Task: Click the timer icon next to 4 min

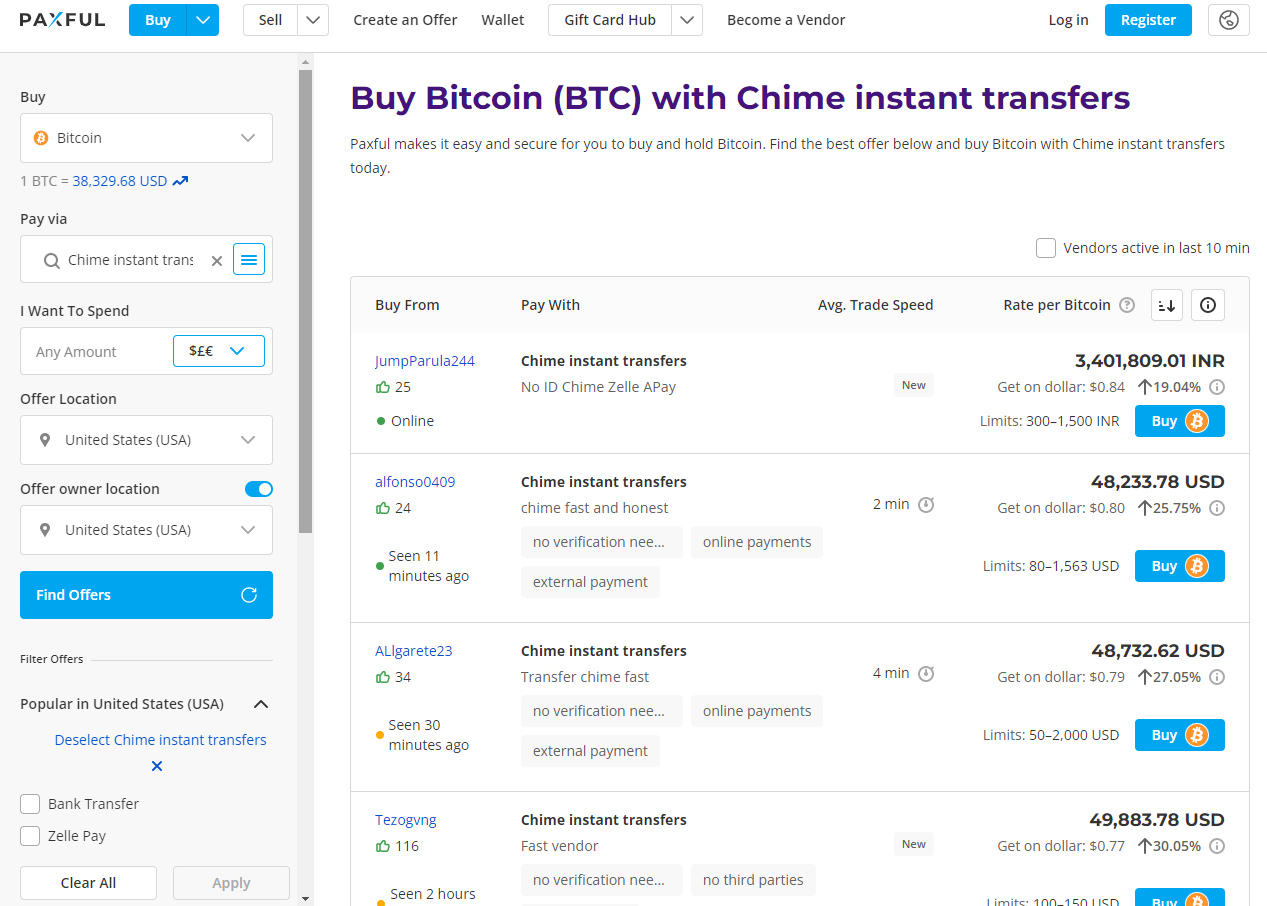Action: click(926, 673)
